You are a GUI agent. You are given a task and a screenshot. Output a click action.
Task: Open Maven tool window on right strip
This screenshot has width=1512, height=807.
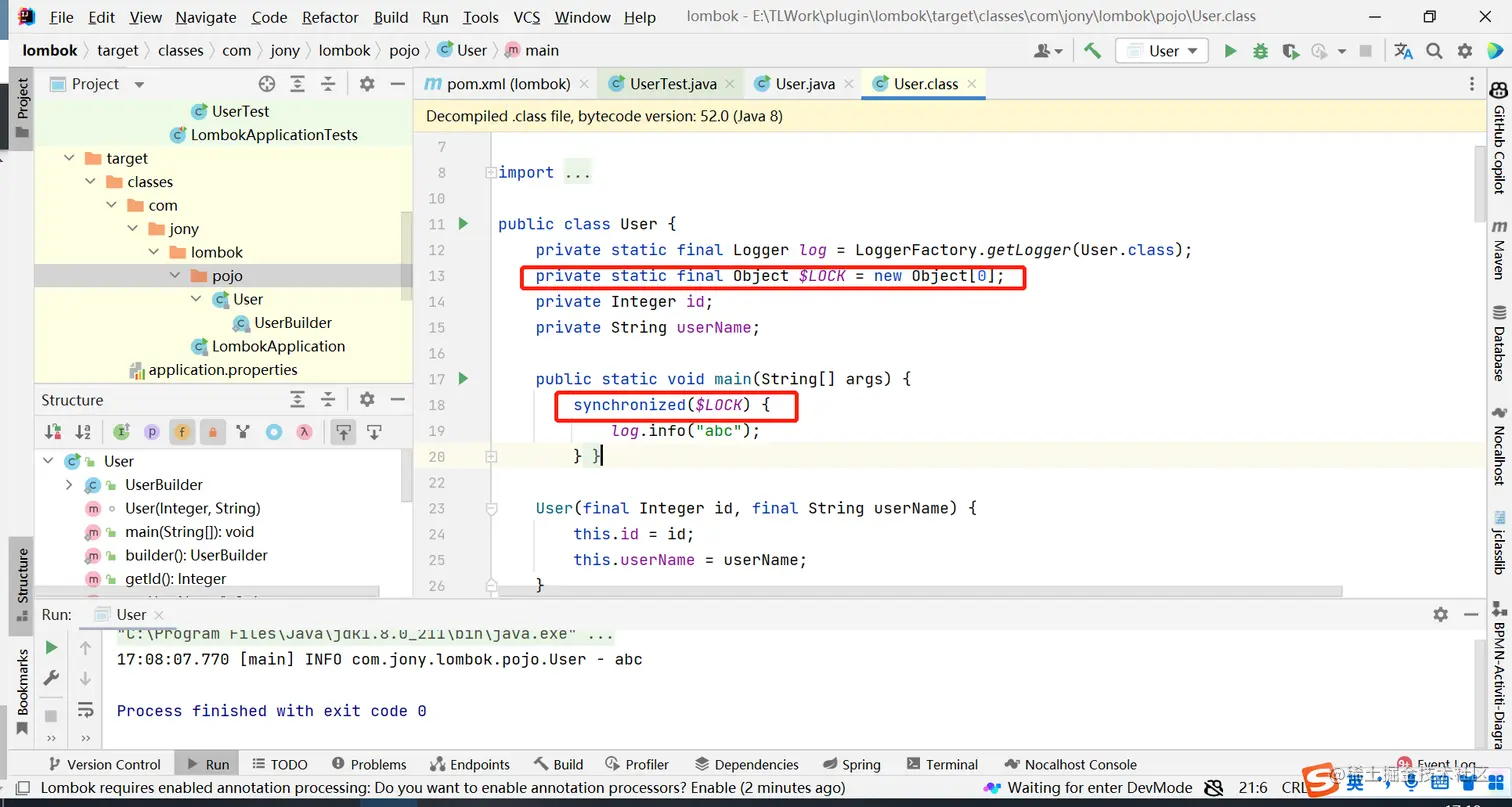tap(1499, 250)
